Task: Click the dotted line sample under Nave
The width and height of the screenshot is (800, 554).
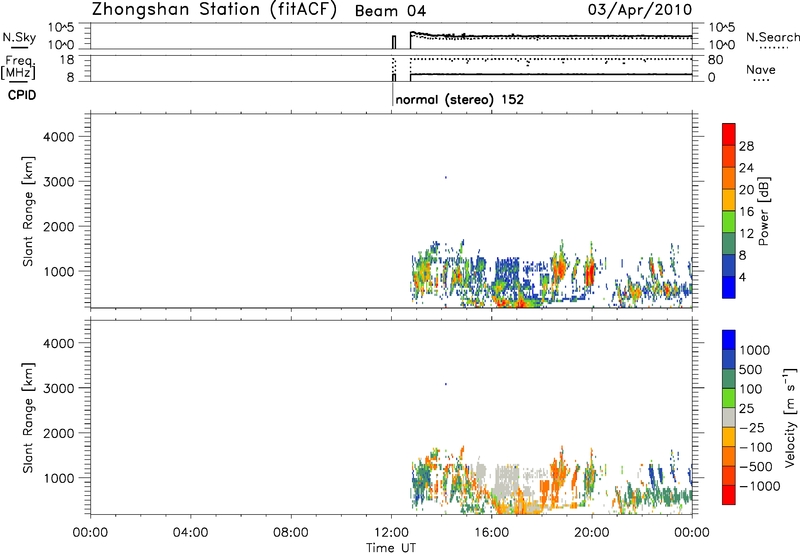Action: tap(761, 80)
